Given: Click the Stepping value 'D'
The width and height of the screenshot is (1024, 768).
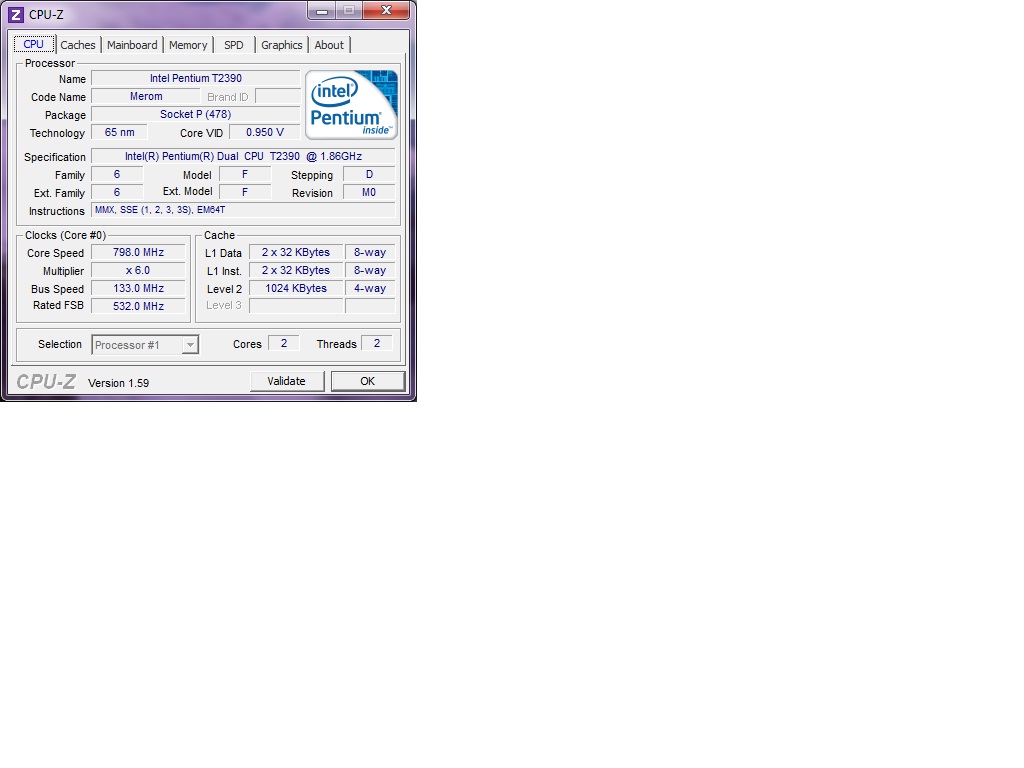Looking at the screenshot, I should [369, 174].
